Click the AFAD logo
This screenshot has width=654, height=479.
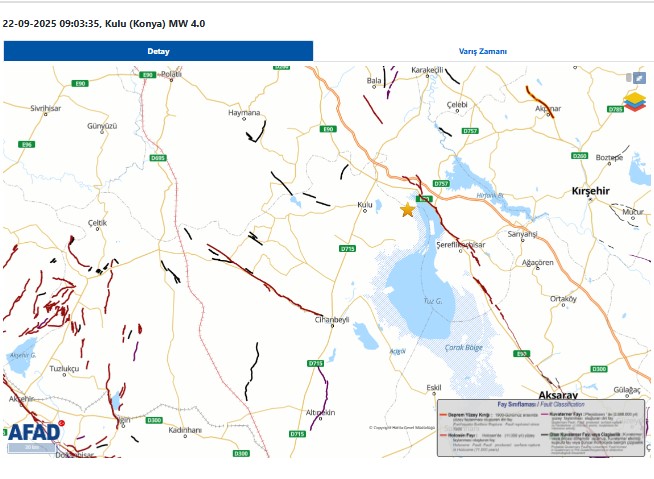pyautogui.click(x=35, y=432)
